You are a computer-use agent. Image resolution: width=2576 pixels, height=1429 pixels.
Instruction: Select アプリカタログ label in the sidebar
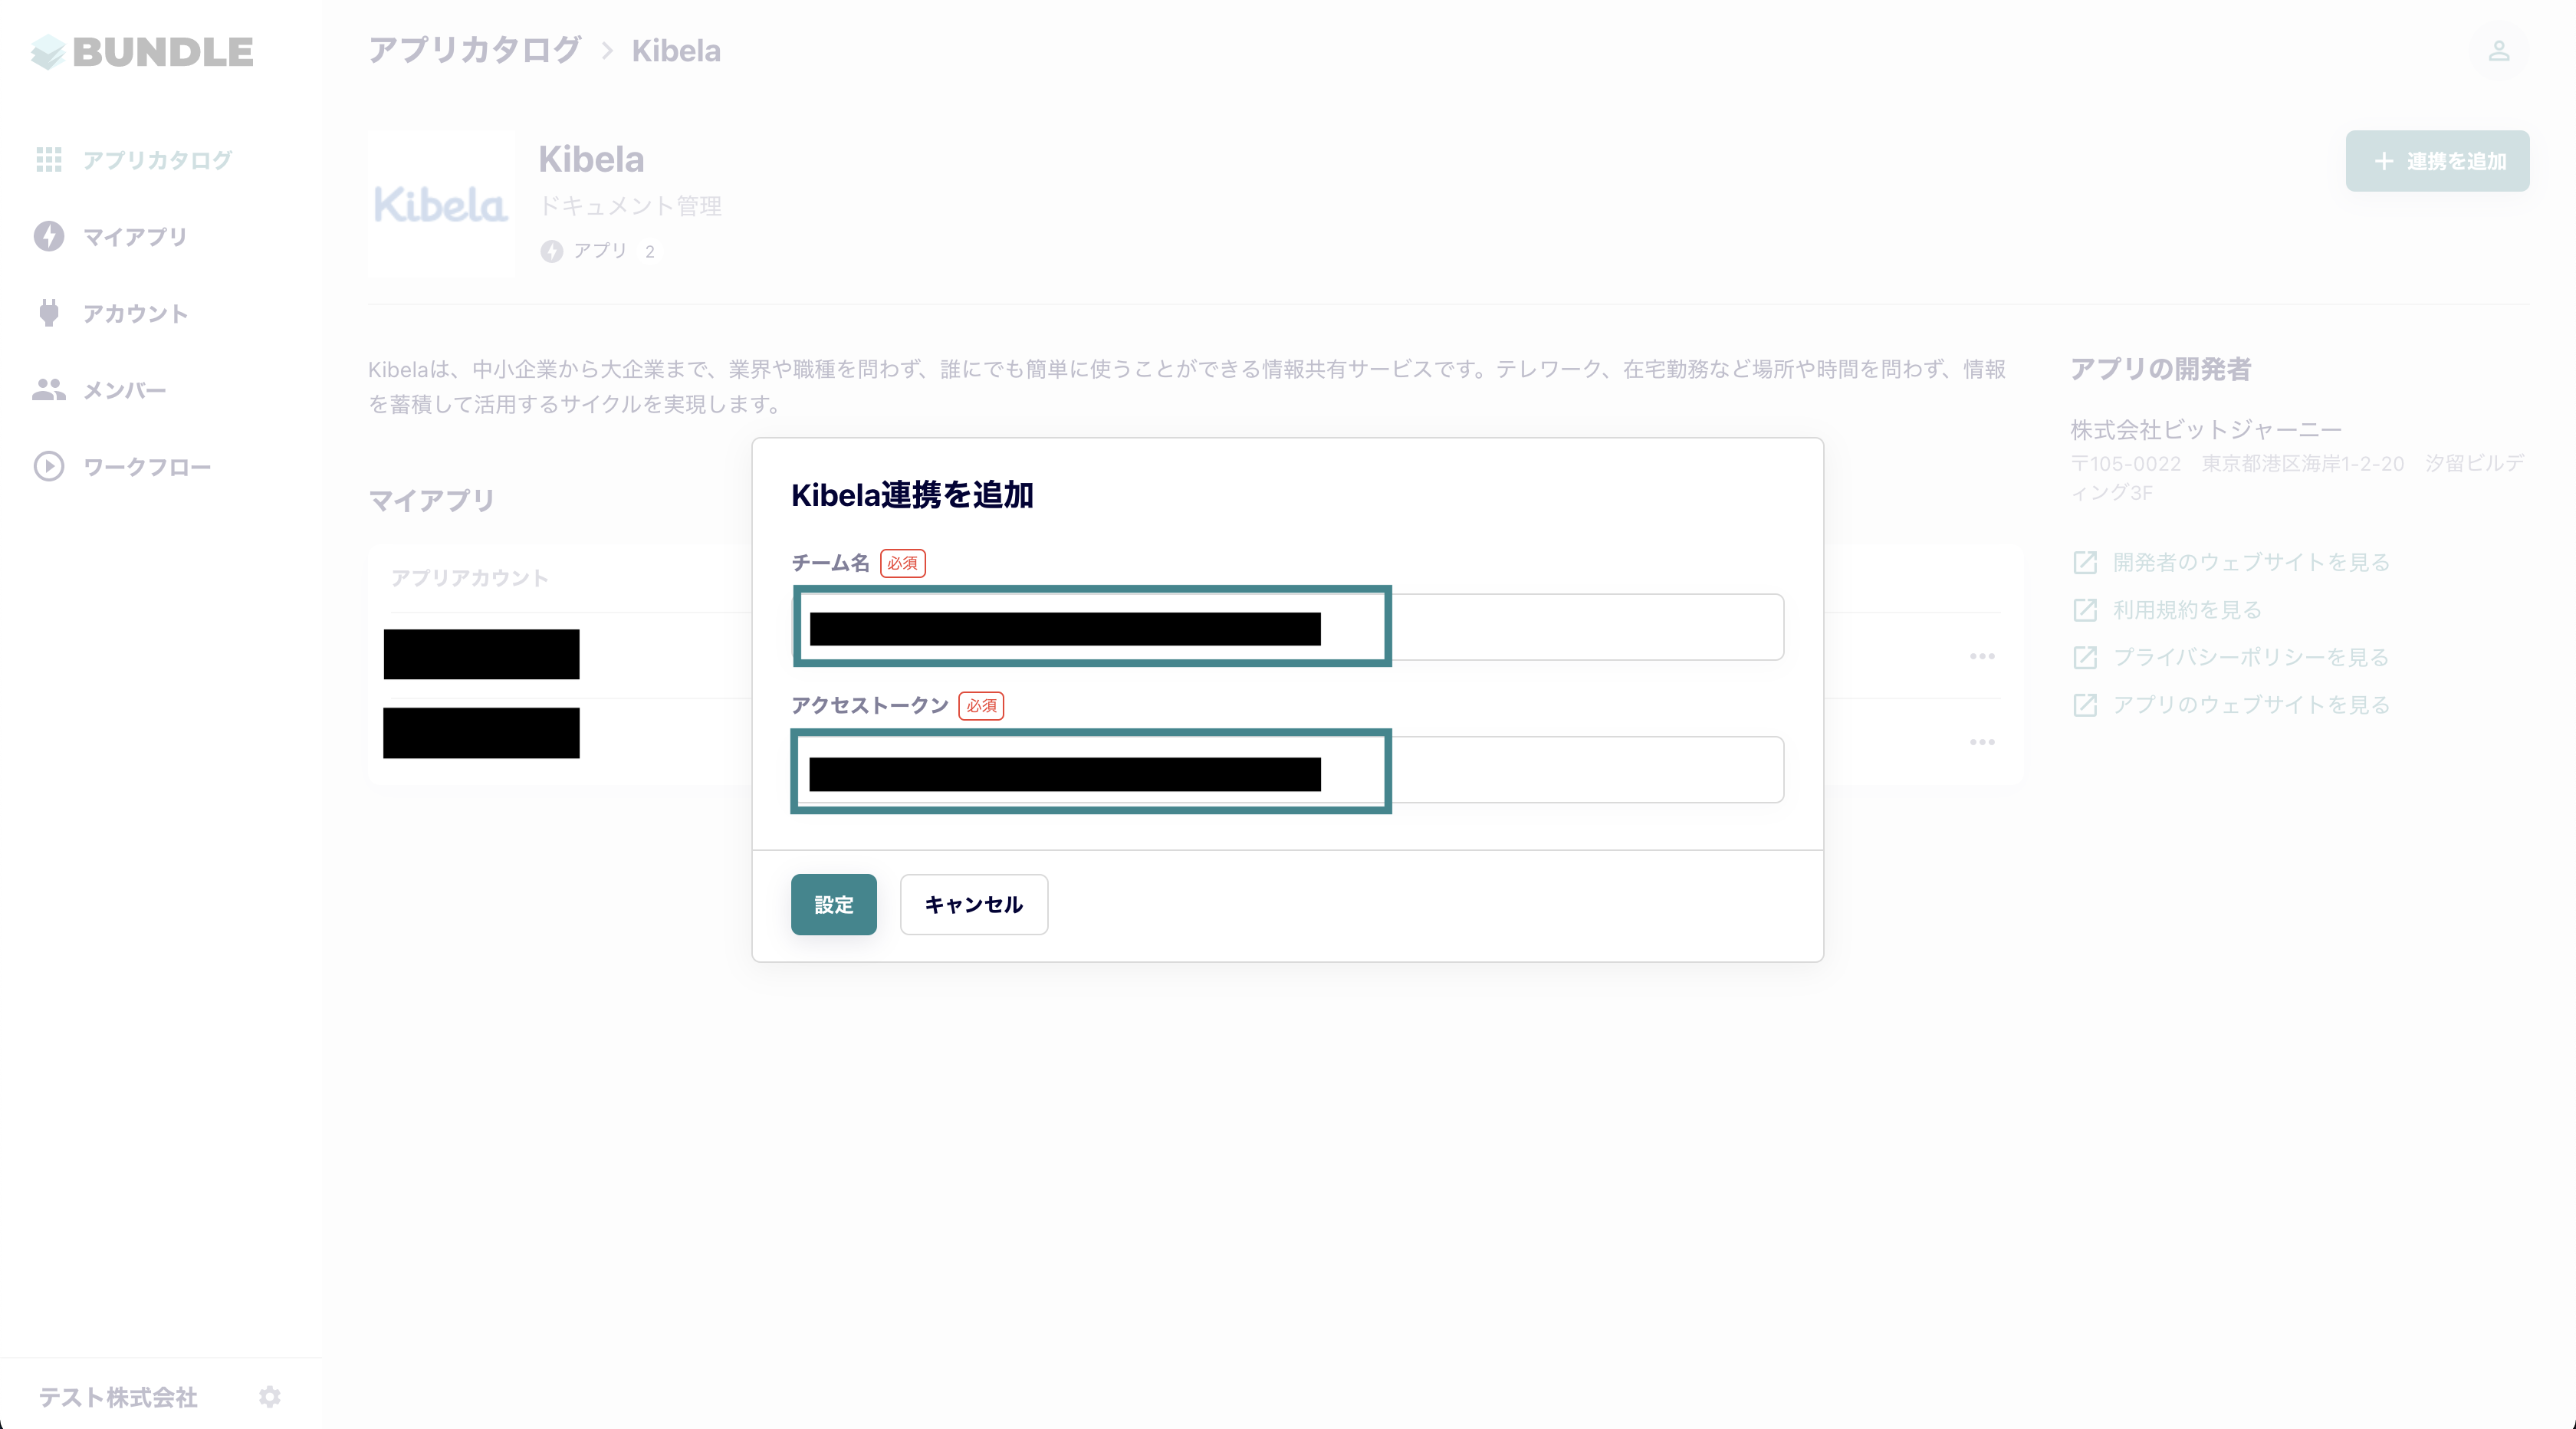[x=157, y=160]
